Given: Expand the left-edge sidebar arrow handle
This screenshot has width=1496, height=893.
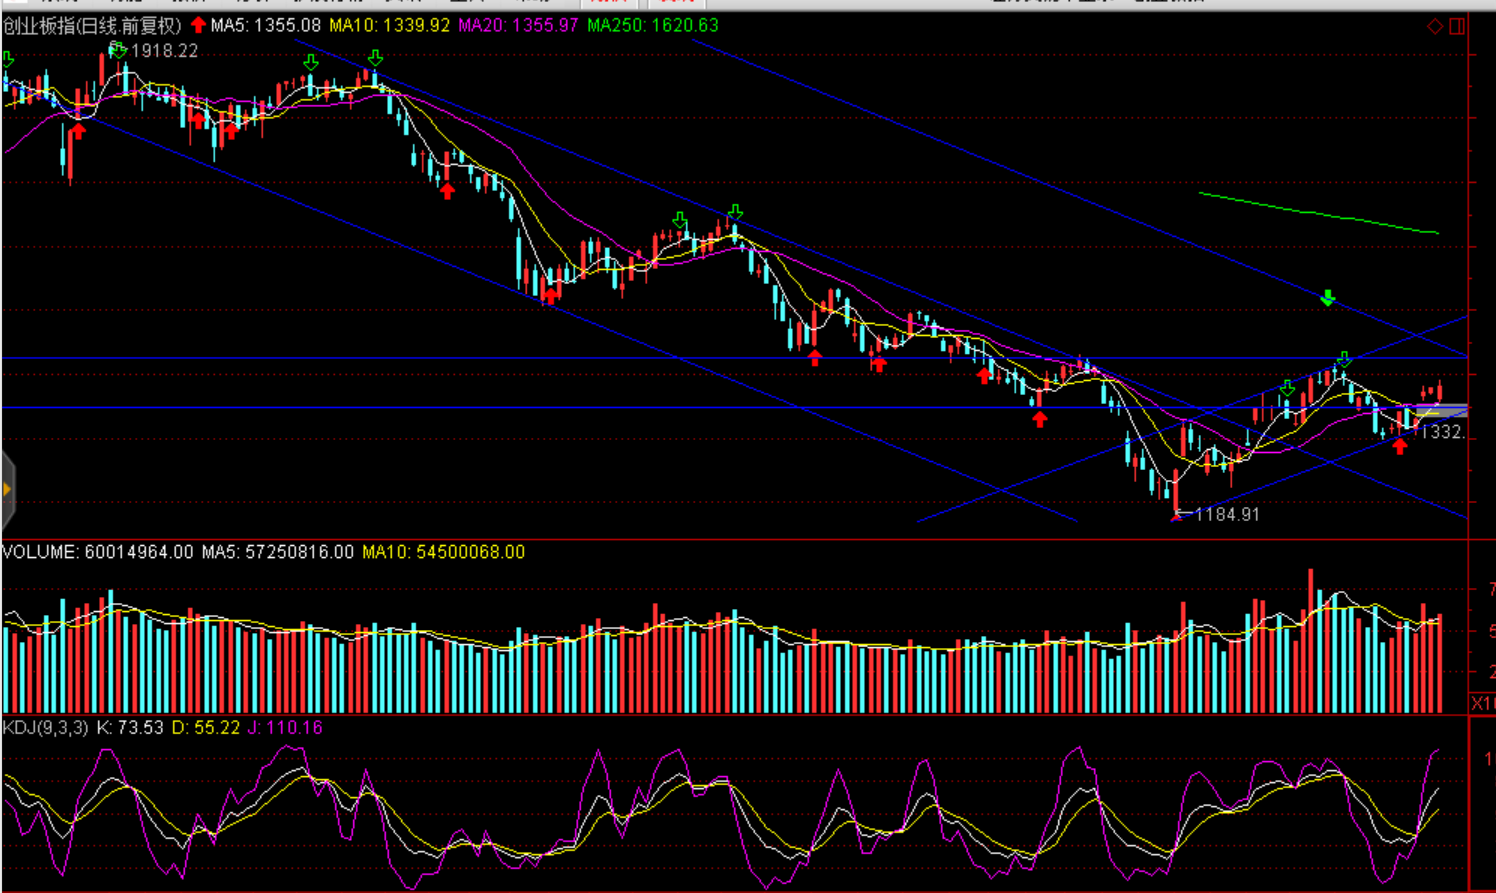Looking at the screenshot, I should pyautogui.click(x=7, y=489).
